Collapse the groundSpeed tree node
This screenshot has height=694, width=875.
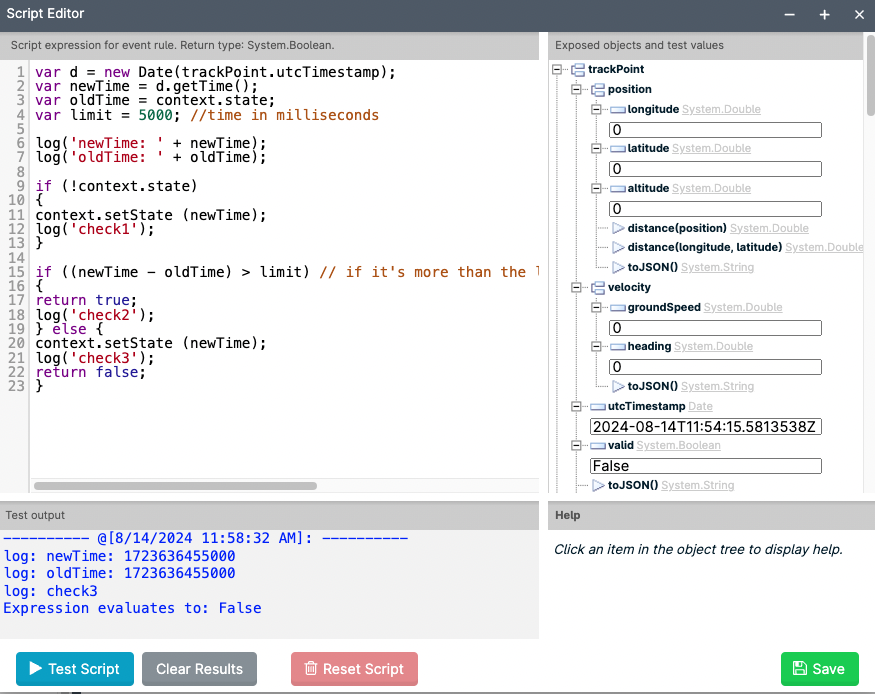pyautogui.click(x=596, y=307)
